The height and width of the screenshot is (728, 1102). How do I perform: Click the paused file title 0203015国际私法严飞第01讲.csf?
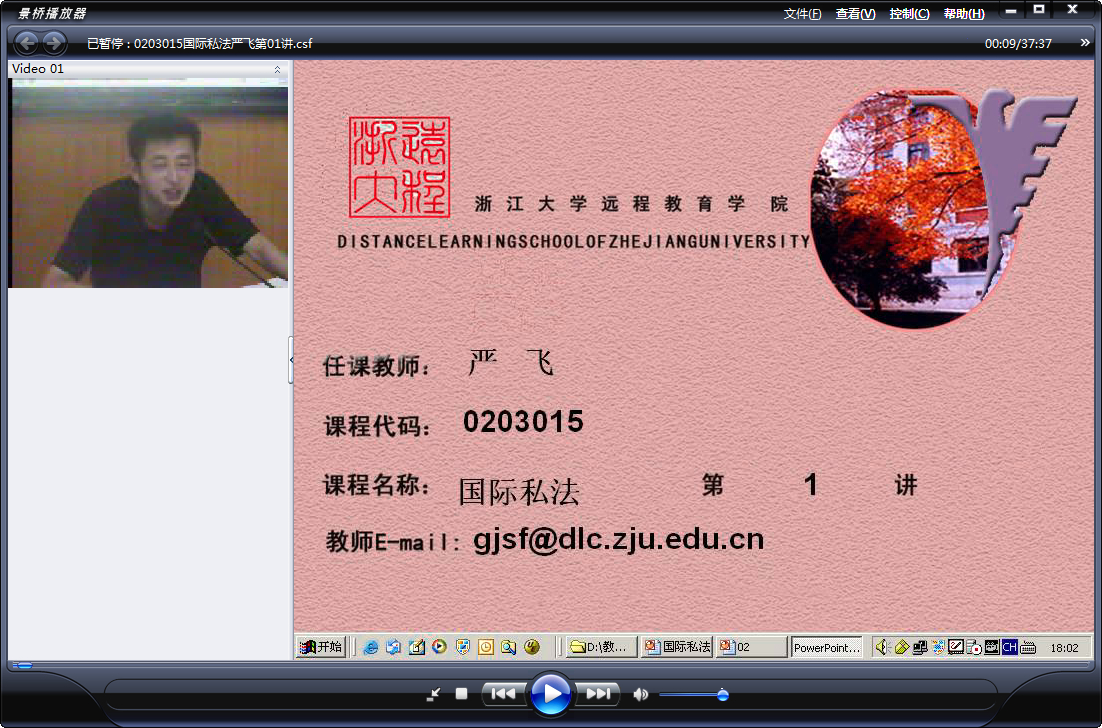[x=223, y=44]
